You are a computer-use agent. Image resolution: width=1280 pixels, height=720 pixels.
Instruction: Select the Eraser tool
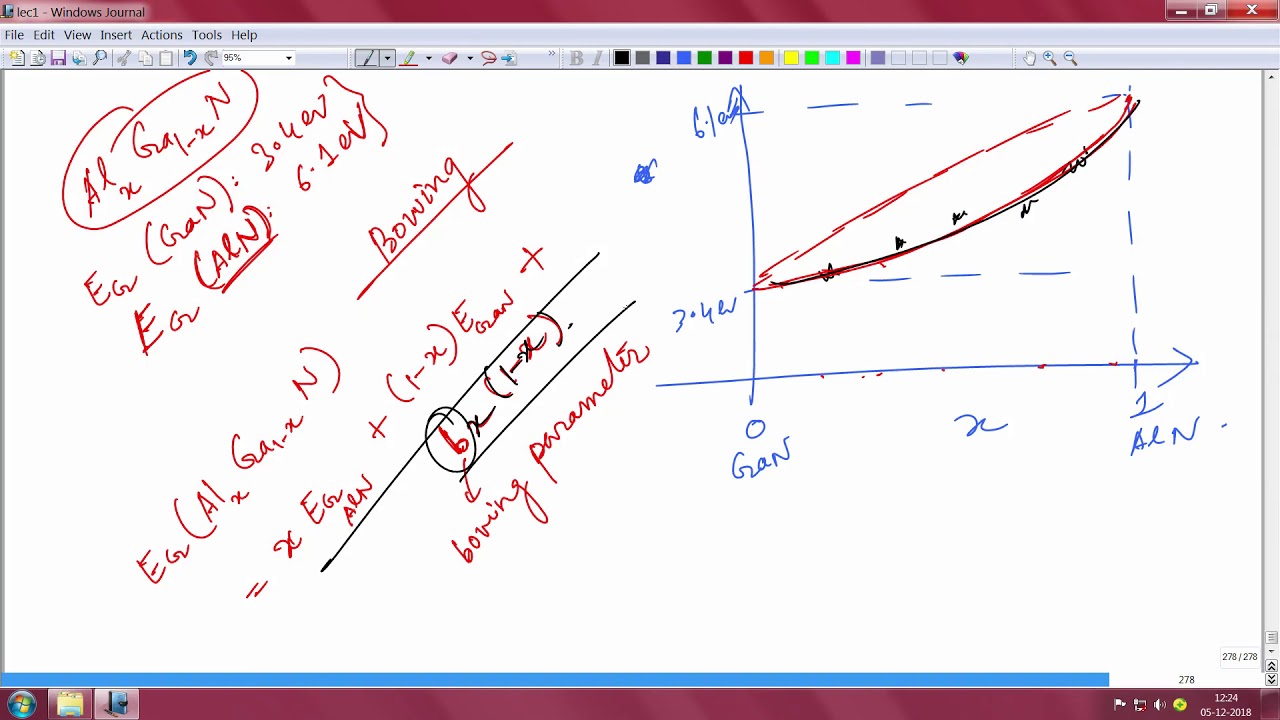pyautogui.click(x=449, y=58)
